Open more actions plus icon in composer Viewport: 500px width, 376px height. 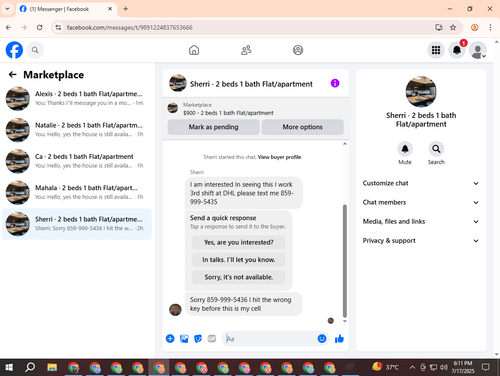(170, 339)
